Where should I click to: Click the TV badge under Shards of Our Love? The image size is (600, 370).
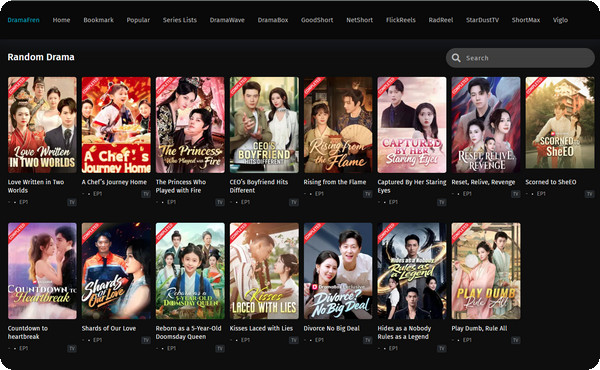[x=146, y=340]
